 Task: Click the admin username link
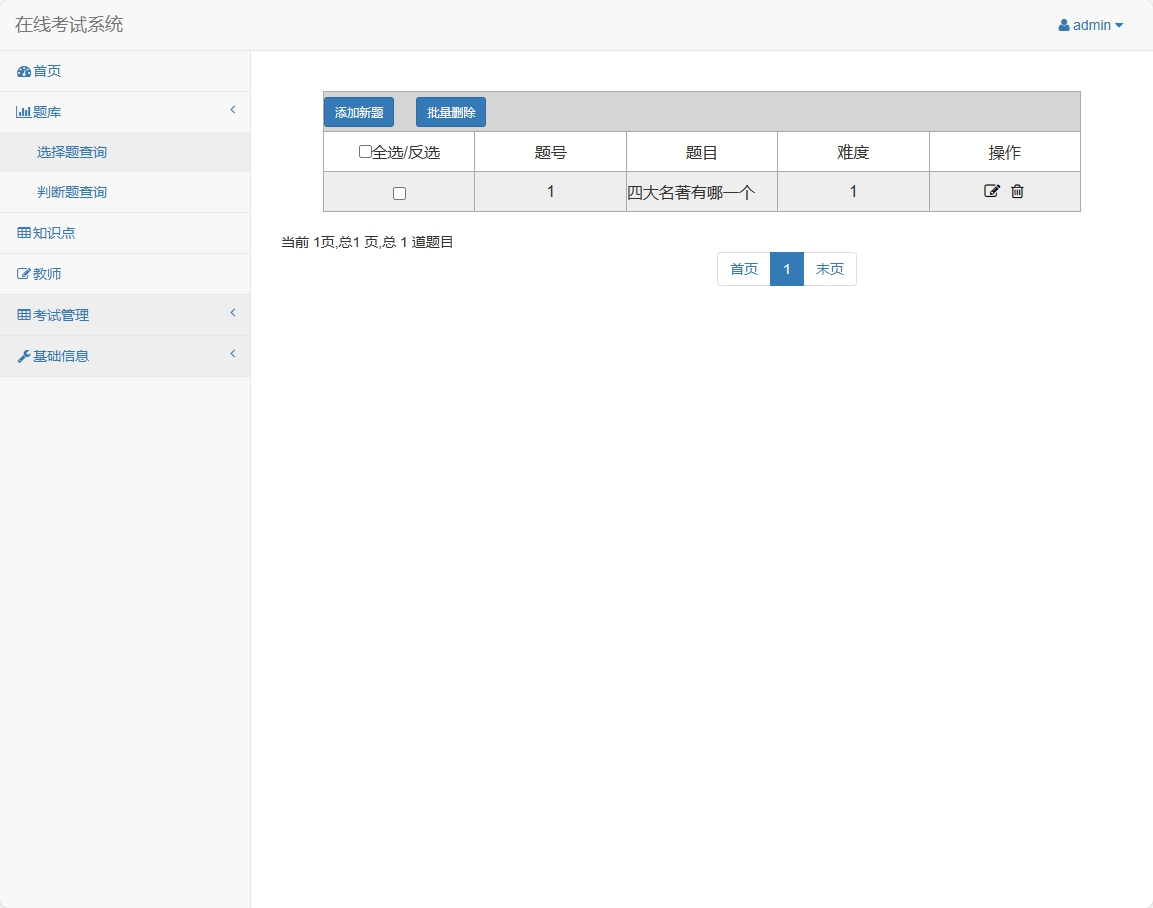coord(1092,26)
